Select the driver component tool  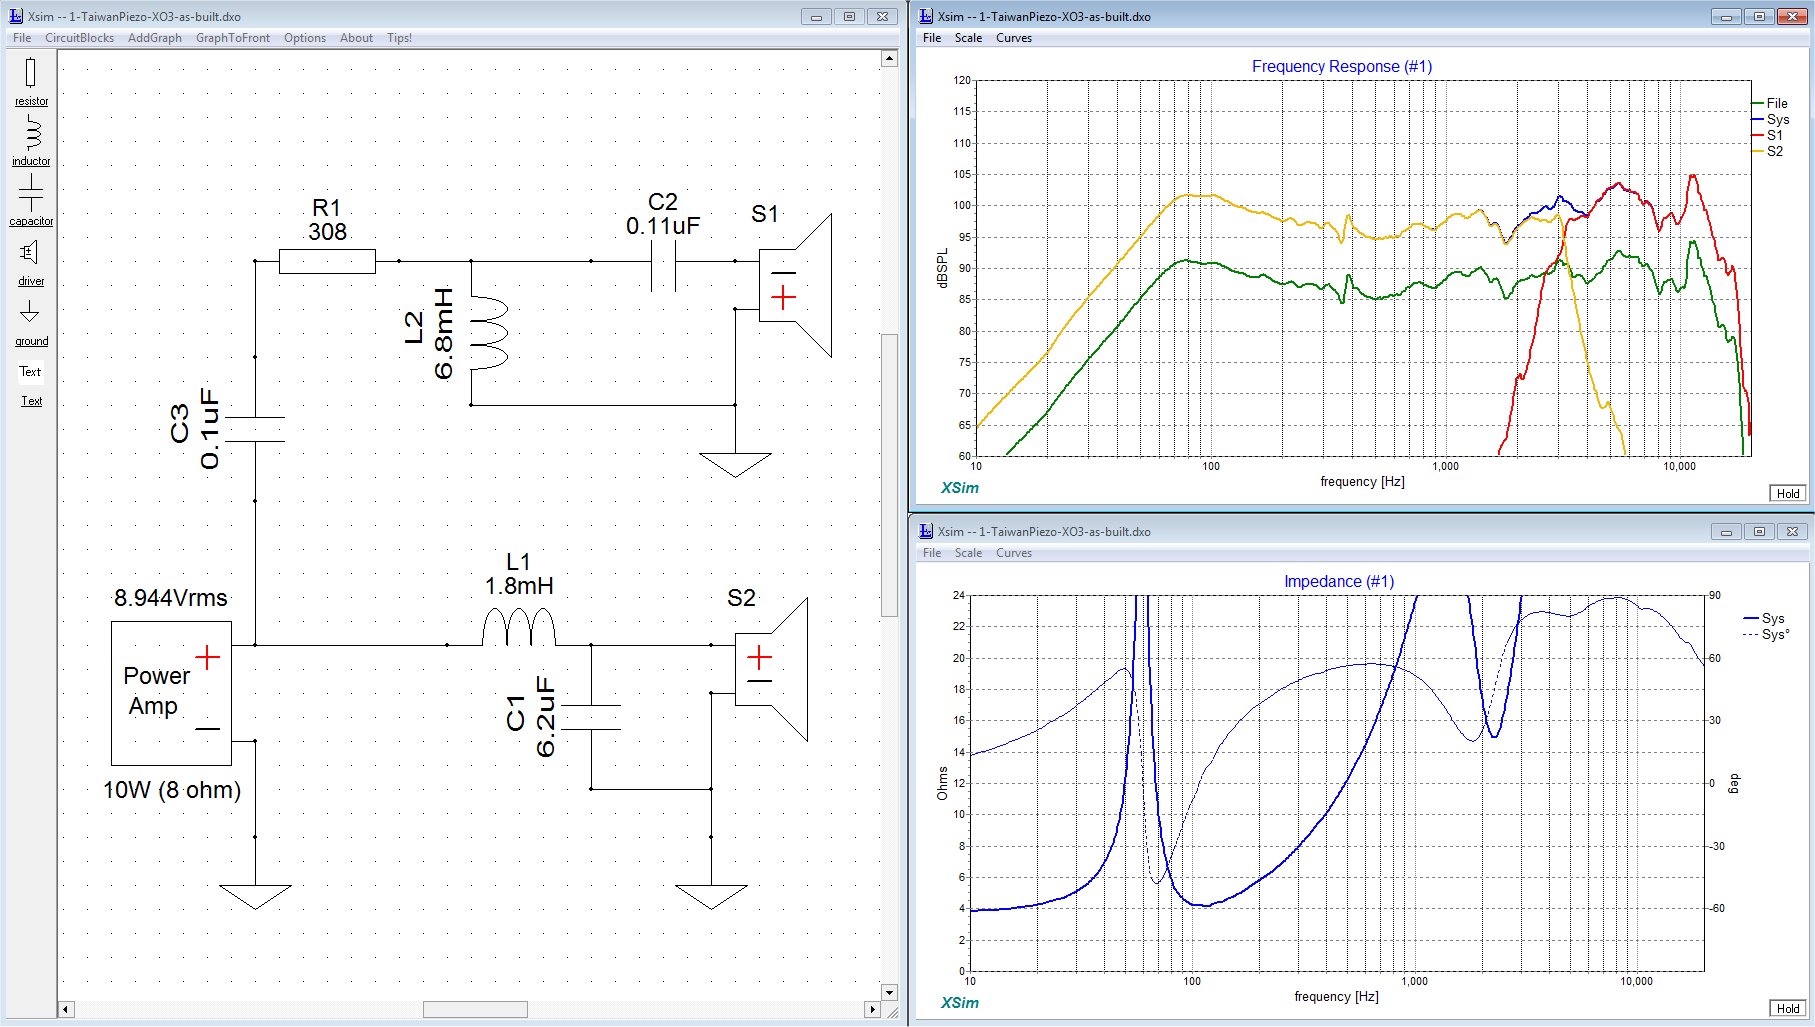coord(30,262)
